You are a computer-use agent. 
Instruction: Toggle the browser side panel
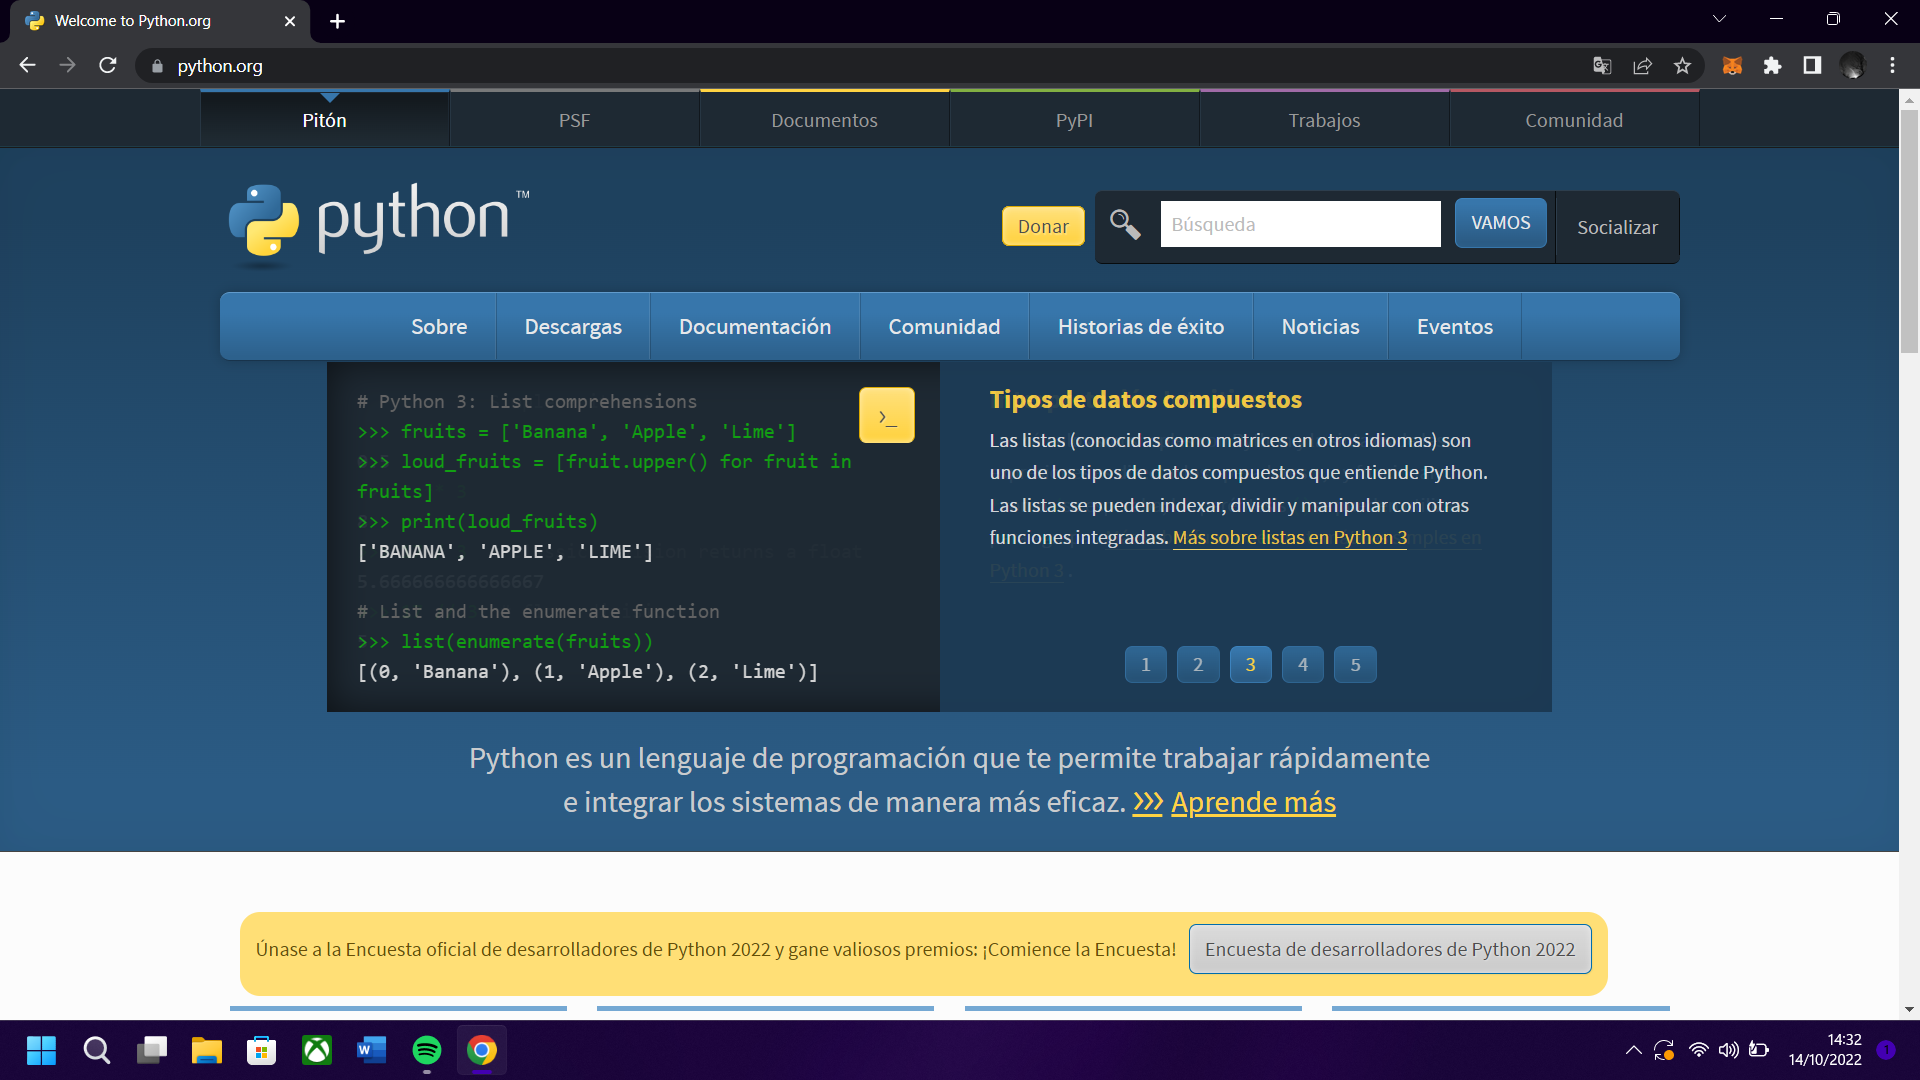coord(1812,66)
